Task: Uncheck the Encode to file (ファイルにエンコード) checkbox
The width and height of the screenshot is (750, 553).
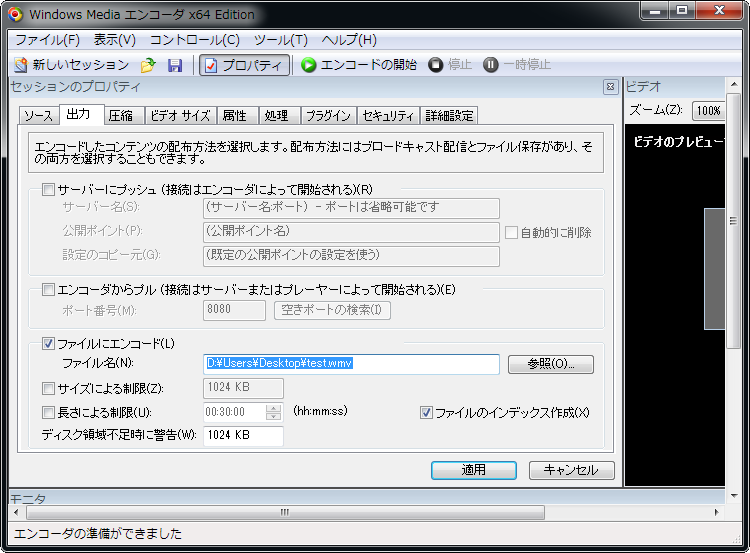Action: click(x=48, y=344)
